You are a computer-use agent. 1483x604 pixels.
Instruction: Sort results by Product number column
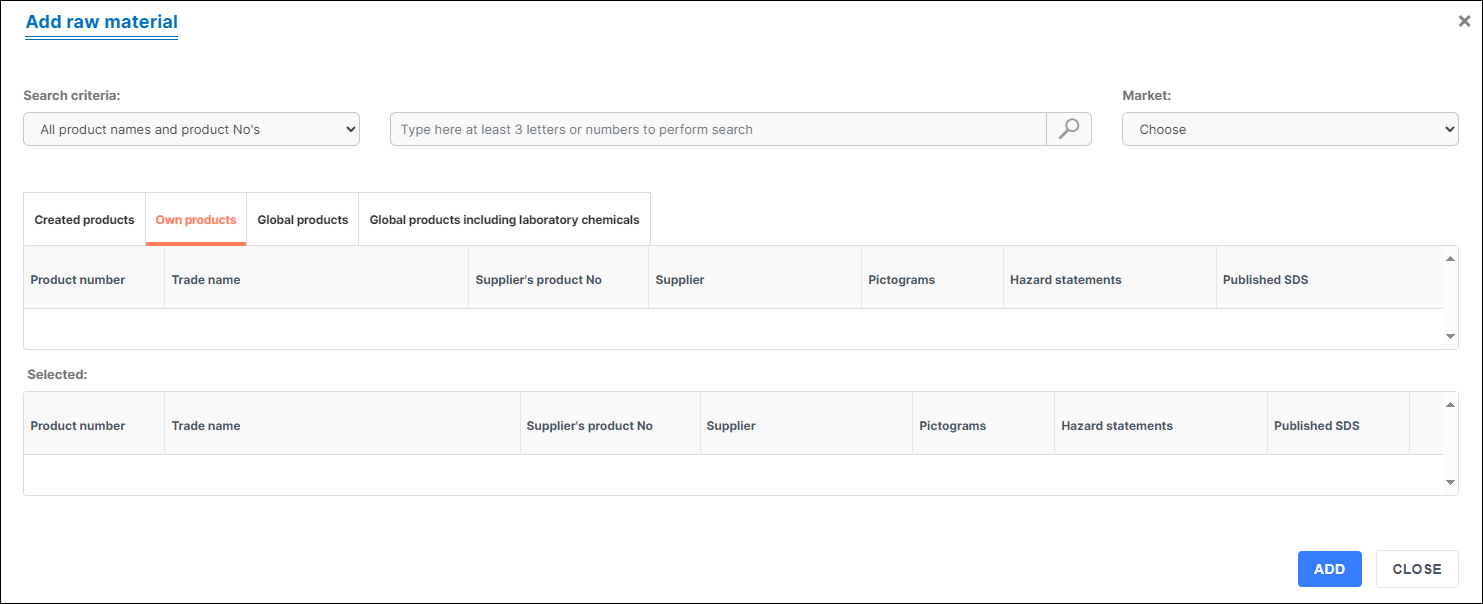click(x=78, y=280)
